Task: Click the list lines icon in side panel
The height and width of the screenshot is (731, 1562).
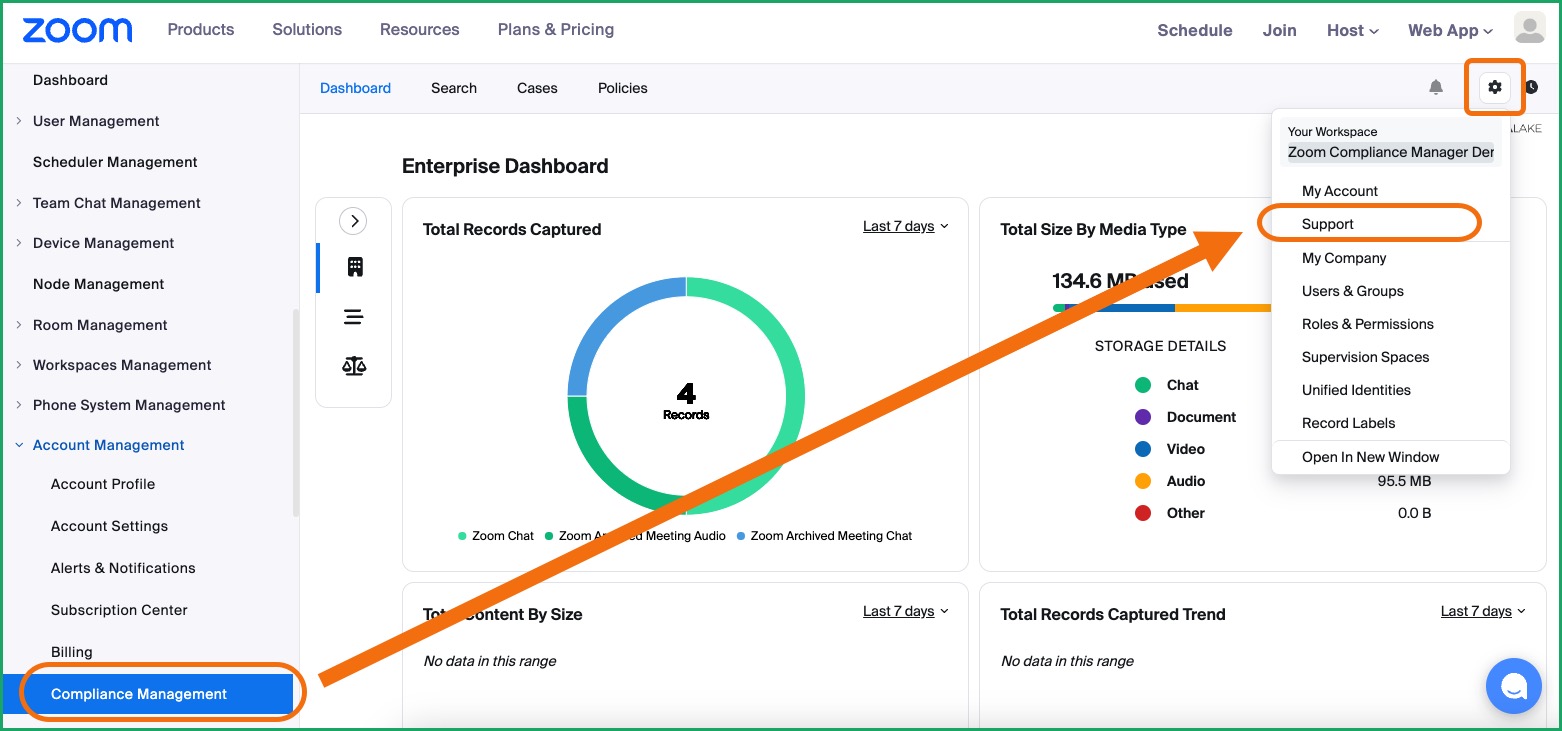Action: click(x=353, y=317)
